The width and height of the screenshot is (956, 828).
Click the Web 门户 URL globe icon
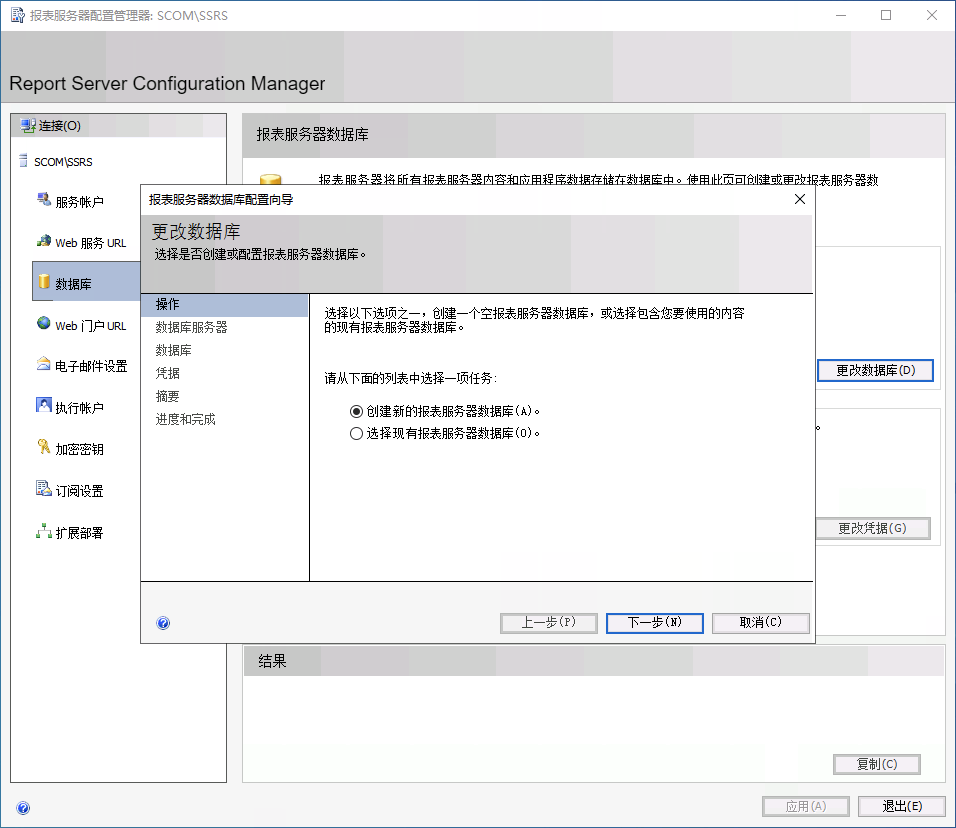pyautogui.click(x=43, y=324)
